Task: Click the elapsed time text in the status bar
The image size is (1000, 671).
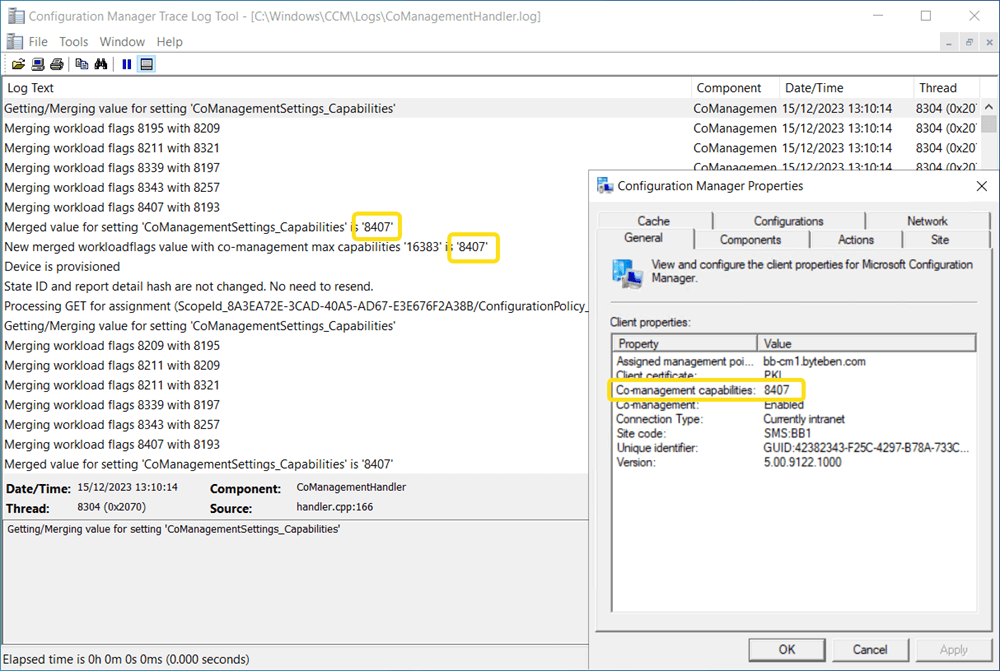Action: pos(126,659)
